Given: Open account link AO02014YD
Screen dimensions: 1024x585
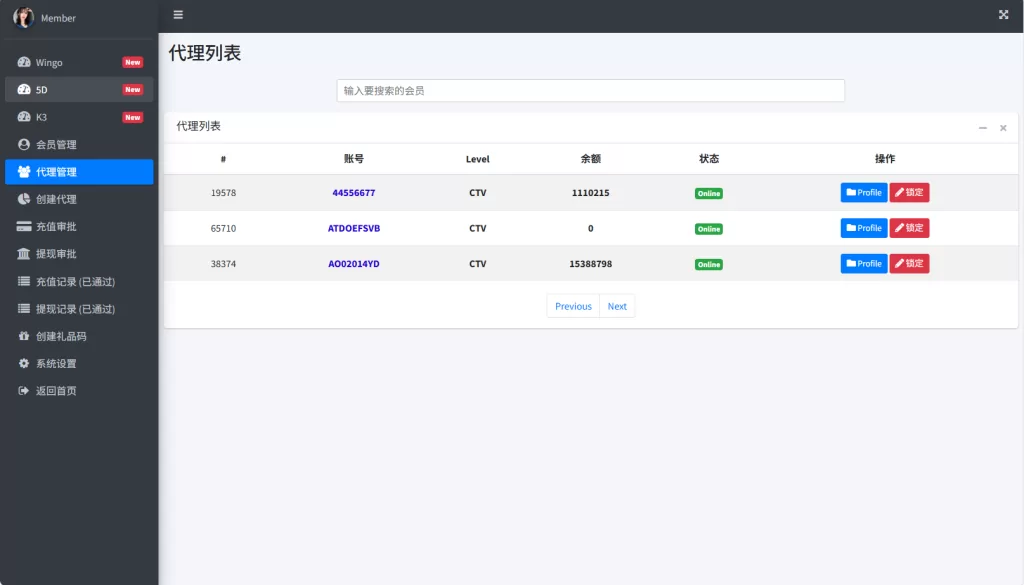Looking at the screenshot, I should (x=353, y=264).
